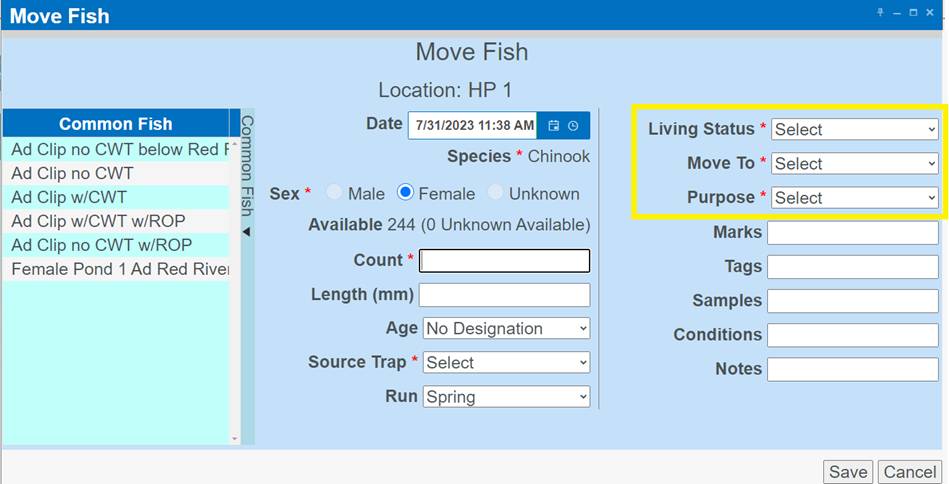The image size is (949, 484).
Task: Choose the Female sex option
Action: [x=406, y=193]
